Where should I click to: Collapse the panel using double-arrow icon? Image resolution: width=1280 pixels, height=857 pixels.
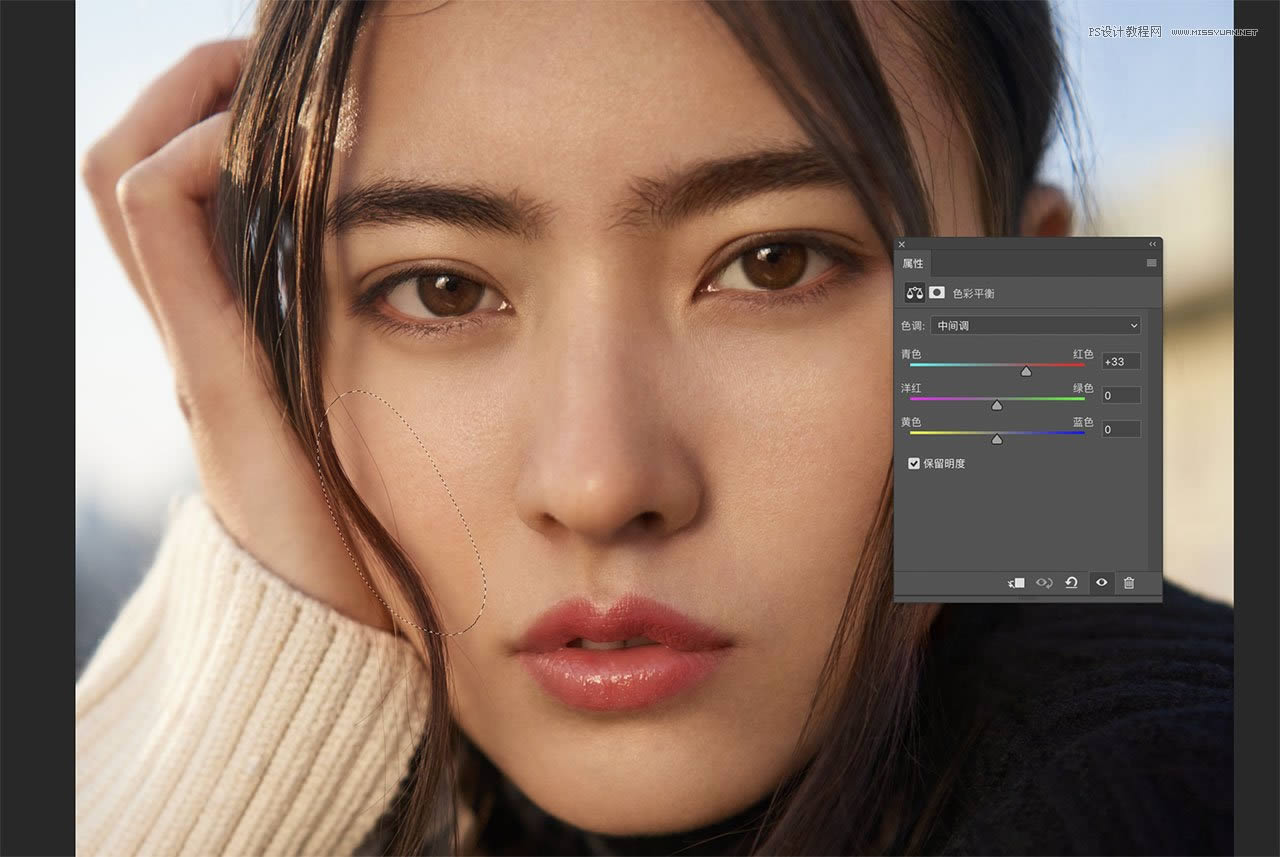click(1151, 244)
